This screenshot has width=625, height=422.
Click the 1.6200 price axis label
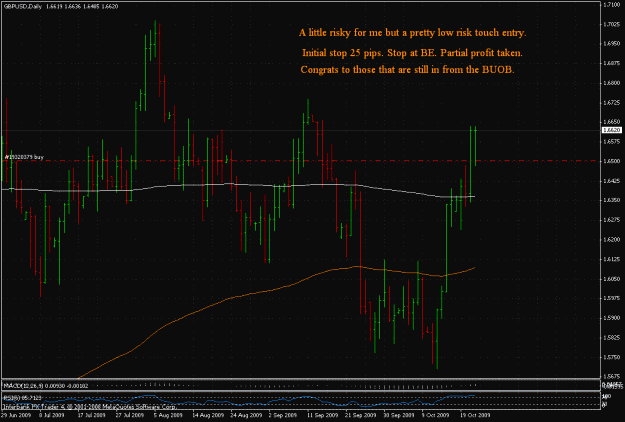[x=611, y=239]
